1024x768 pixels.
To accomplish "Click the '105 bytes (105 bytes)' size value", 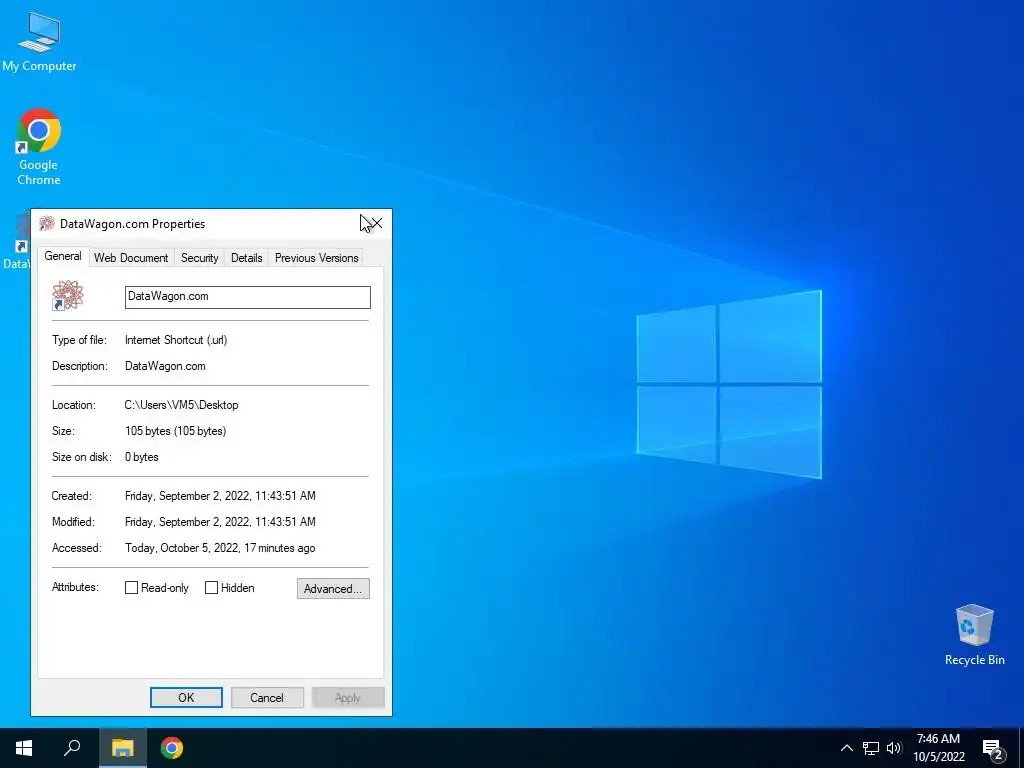I will tap(175, 431).
